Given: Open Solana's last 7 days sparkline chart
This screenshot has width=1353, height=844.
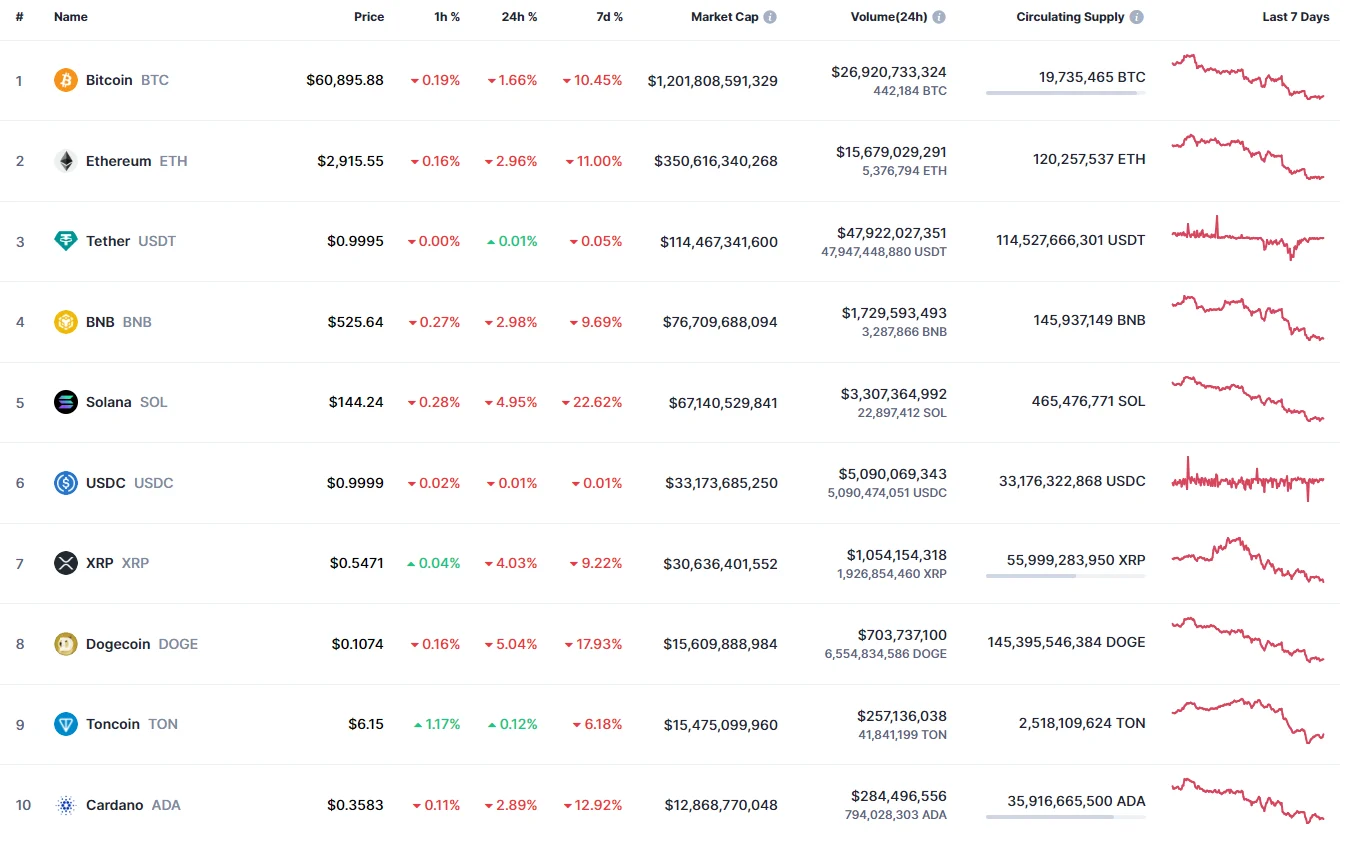Looking at the screenshot, I should click(x=1247, y=399).
